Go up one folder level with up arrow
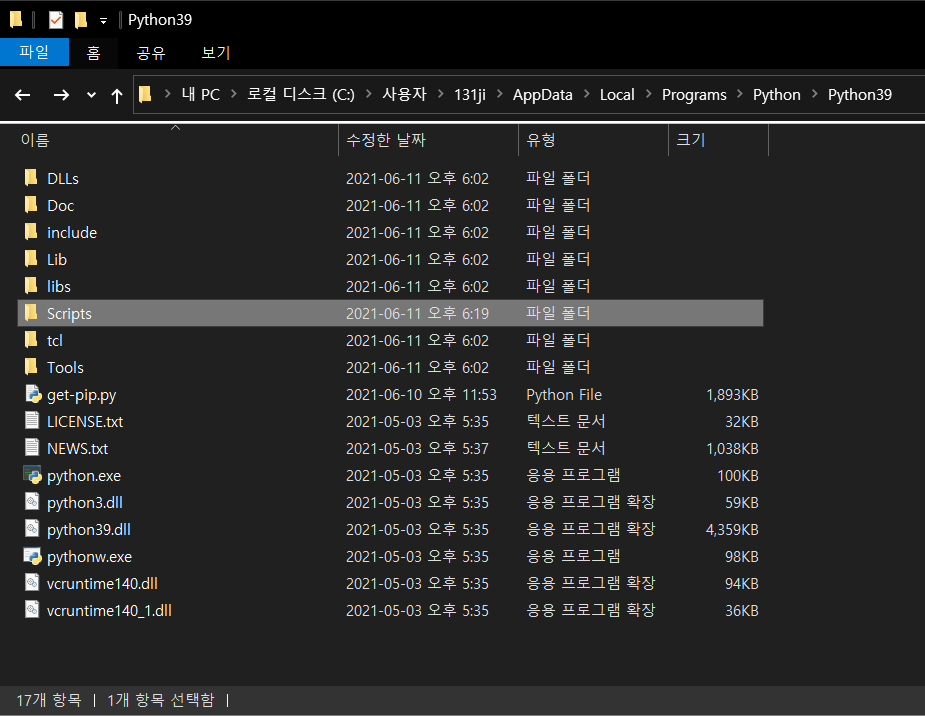Screen dimensions: 925x716 point(117,96)
